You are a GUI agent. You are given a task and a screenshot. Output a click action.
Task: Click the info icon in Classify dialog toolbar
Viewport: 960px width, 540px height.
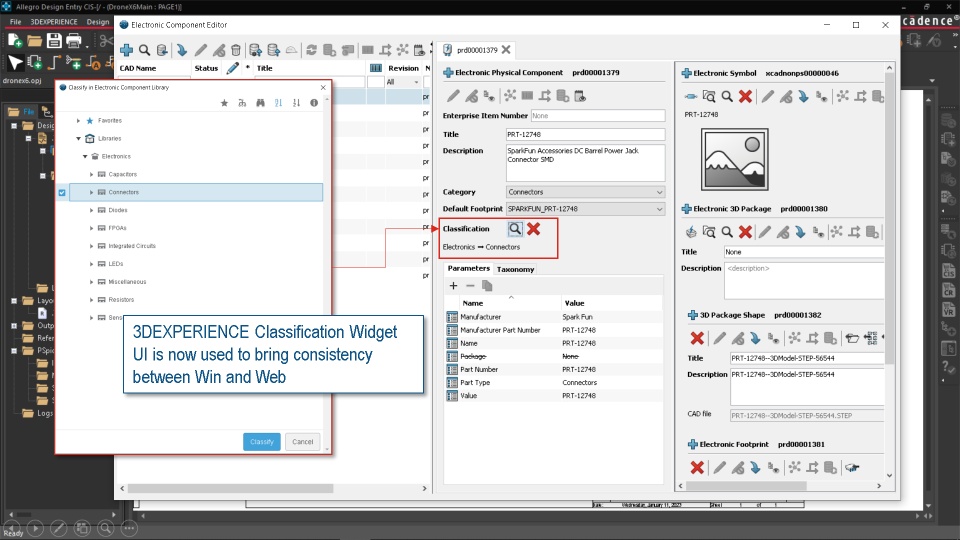coord(314,103)
